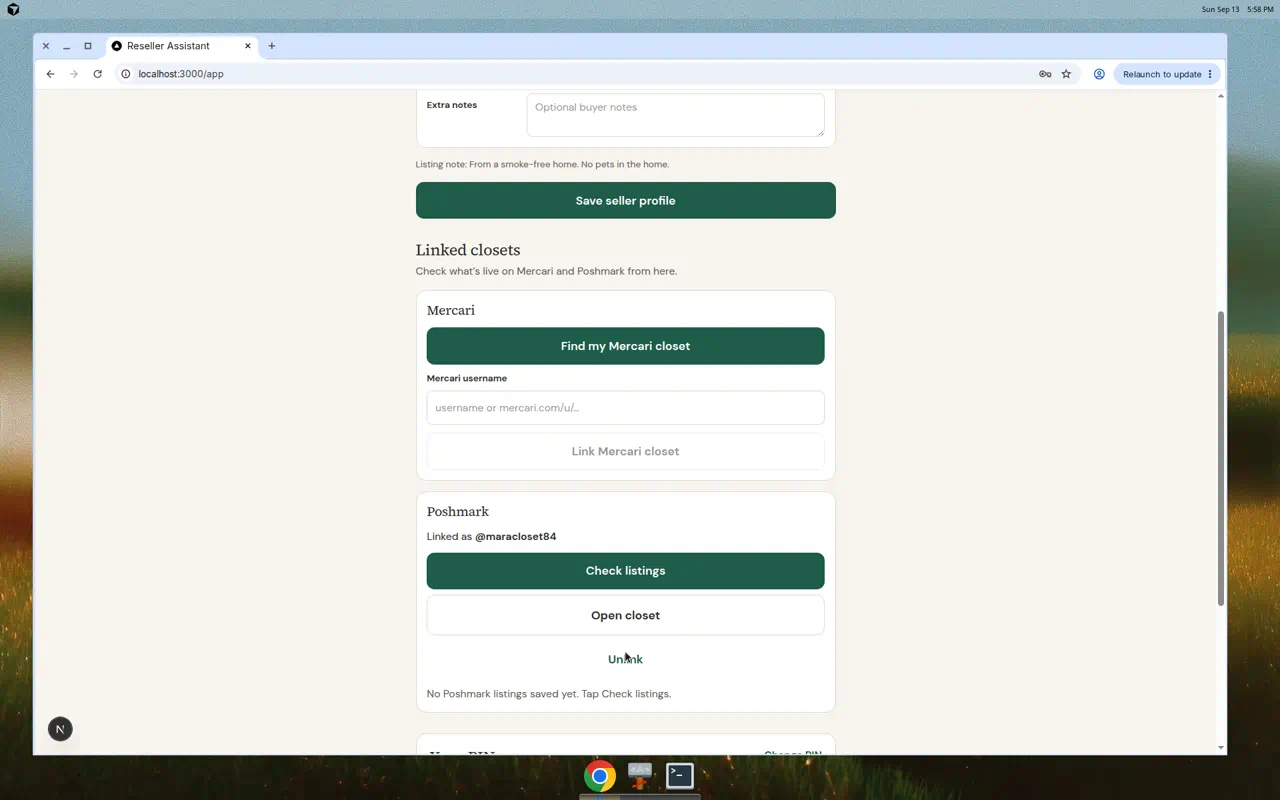Go back using browser back arrow
Viewport: 1280px width, 800px height.
(50, 74)
